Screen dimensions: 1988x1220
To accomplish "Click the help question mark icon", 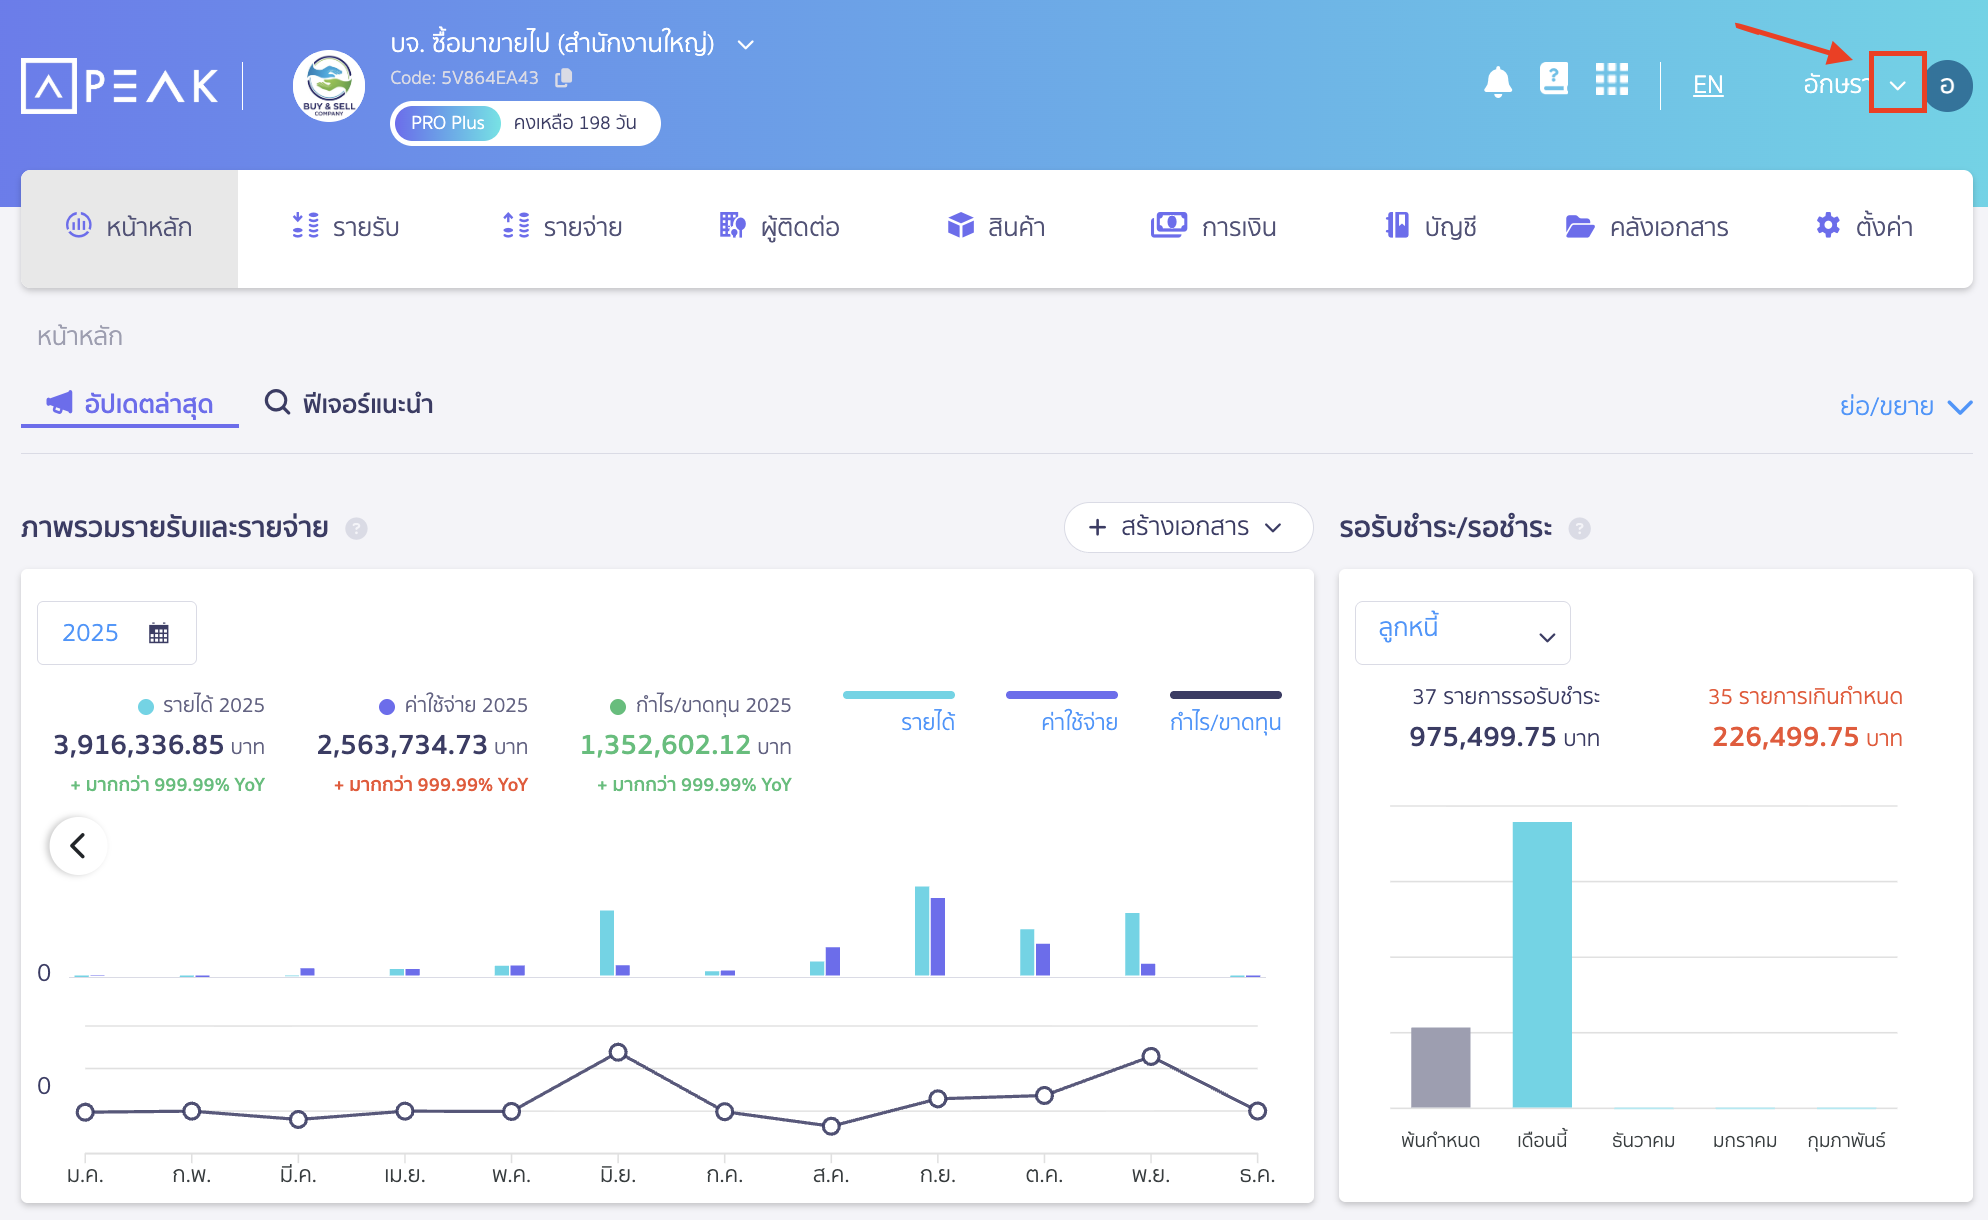I will 1553,80.
